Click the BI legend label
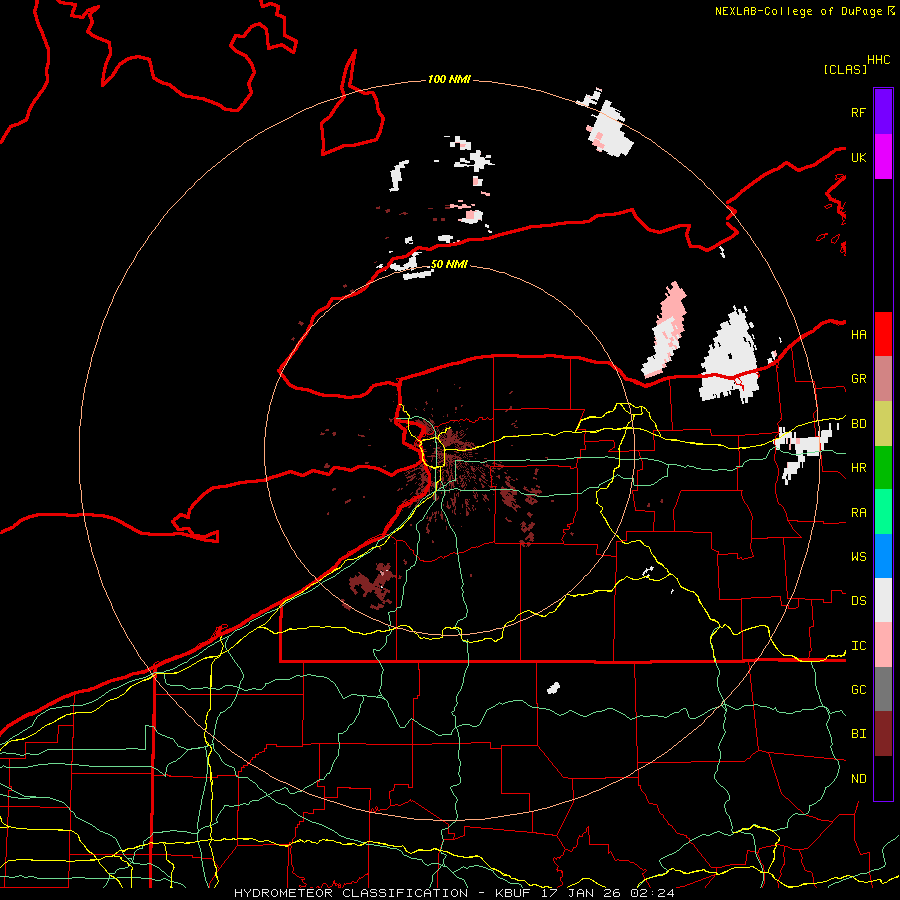This screenshot has width=900, height=900. pos(858,734)
